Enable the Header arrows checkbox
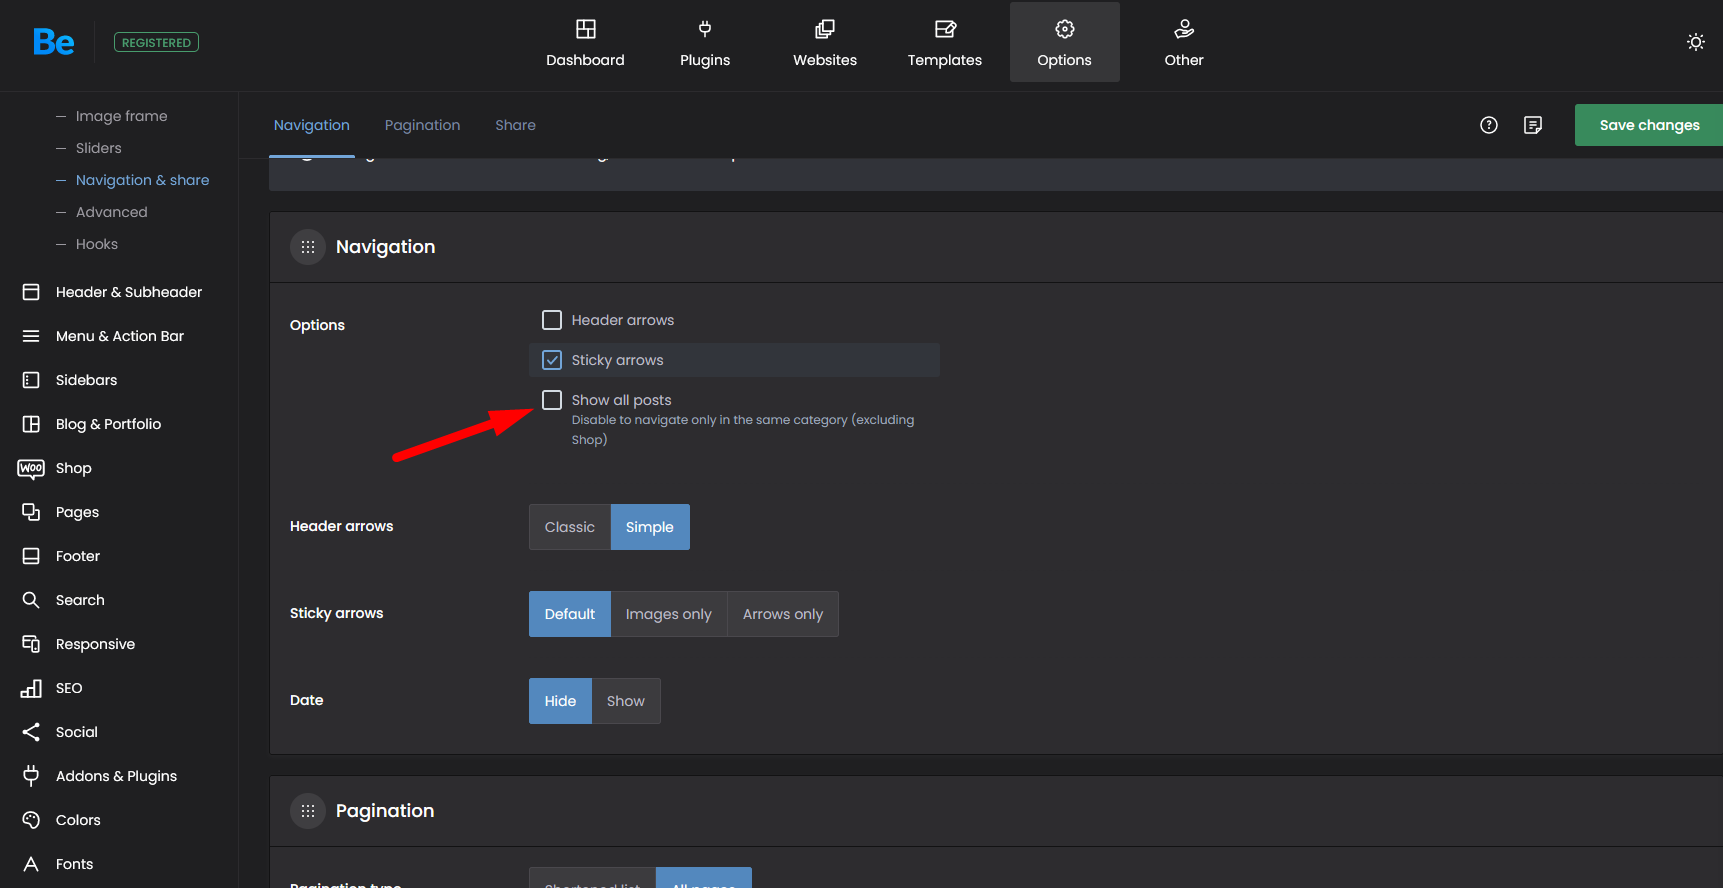This screenshot has width=1723, height=888. pyautogui.click(x=552, y=320)
